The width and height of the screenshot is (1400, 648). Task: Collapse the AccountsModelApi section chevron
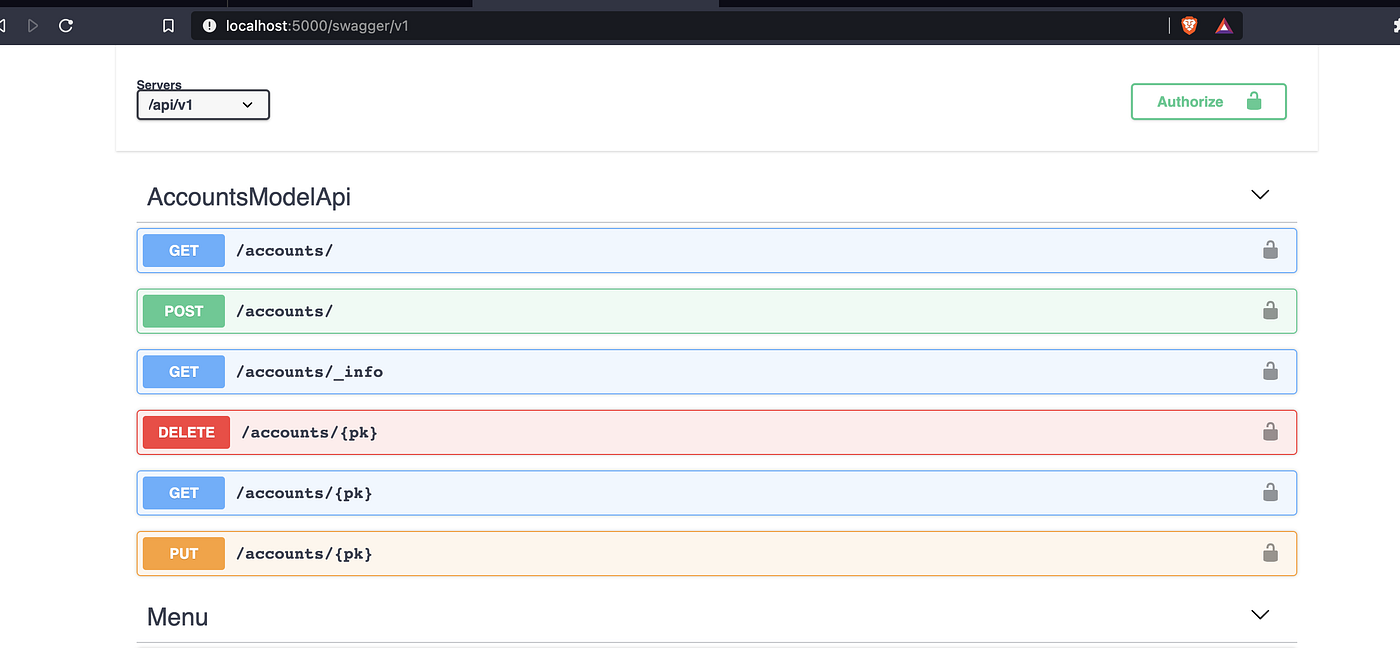[1260, 195]
